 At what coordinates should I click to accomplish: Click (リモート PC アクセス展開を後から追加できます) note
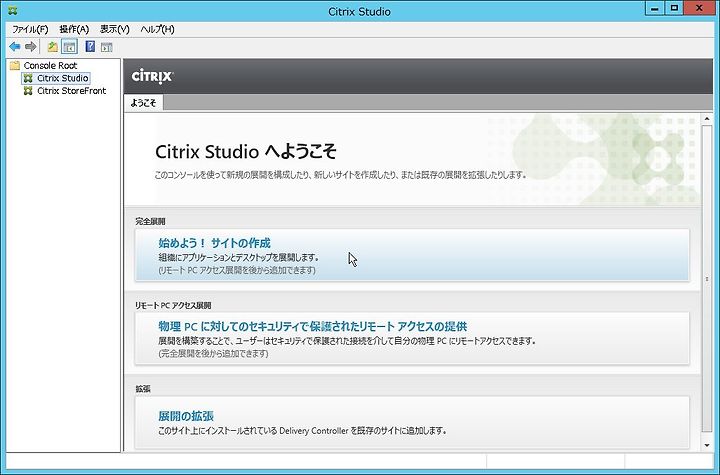tap(237, 270)
